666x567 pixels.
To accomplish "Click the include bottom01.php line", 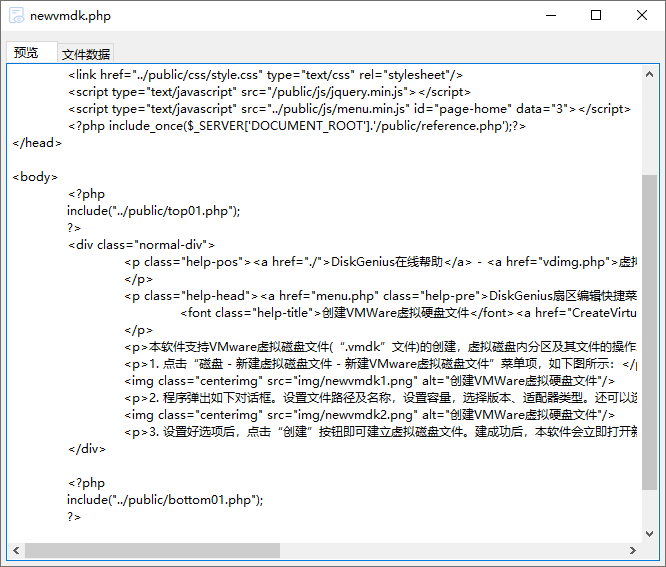I will 165,499.
